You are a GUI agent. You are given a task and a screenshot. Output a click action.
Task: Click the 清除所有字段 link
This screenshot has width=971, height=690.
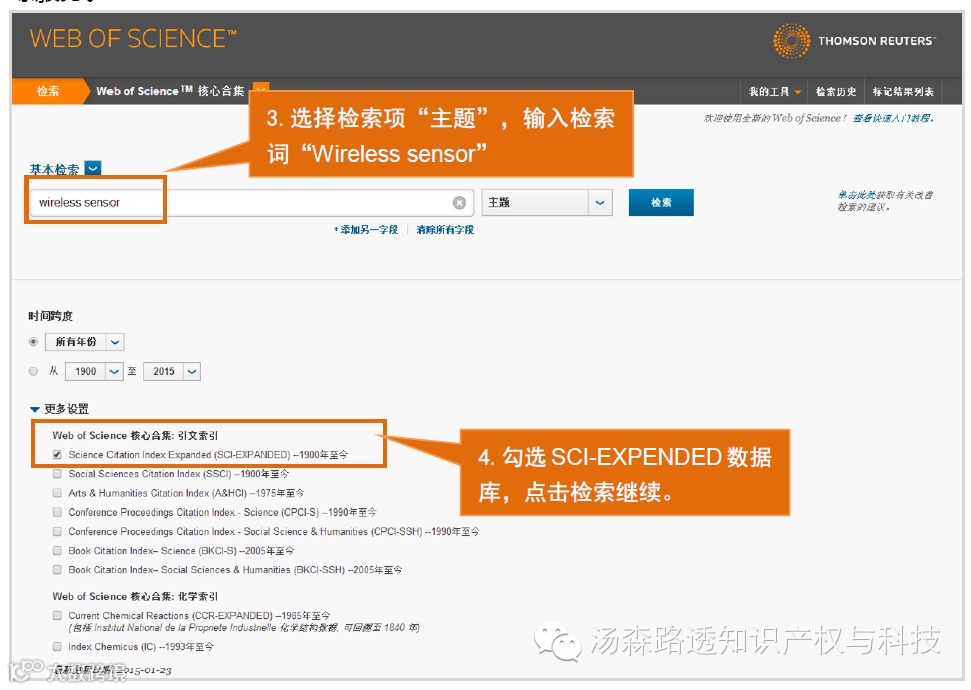445,230
